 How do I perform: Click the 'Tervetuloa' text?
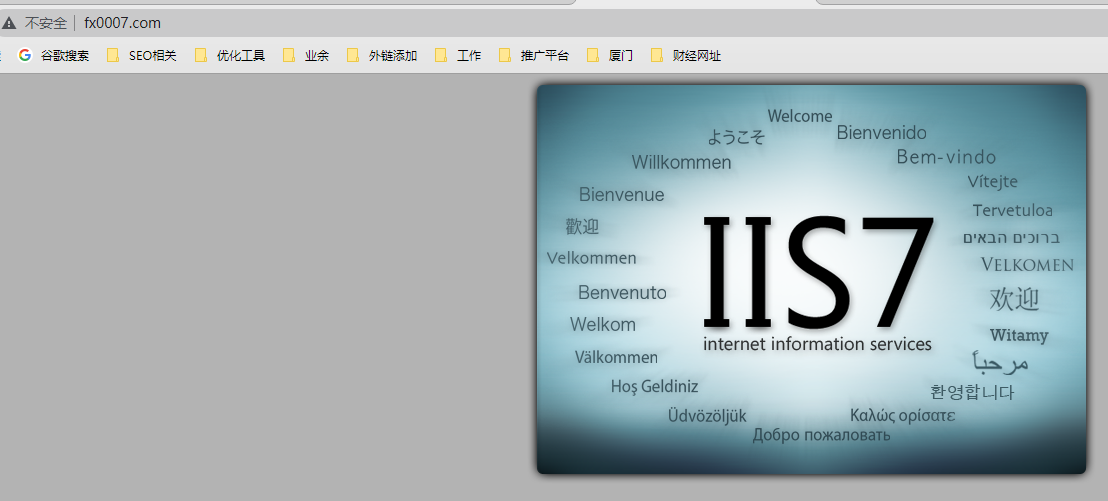1013,210
